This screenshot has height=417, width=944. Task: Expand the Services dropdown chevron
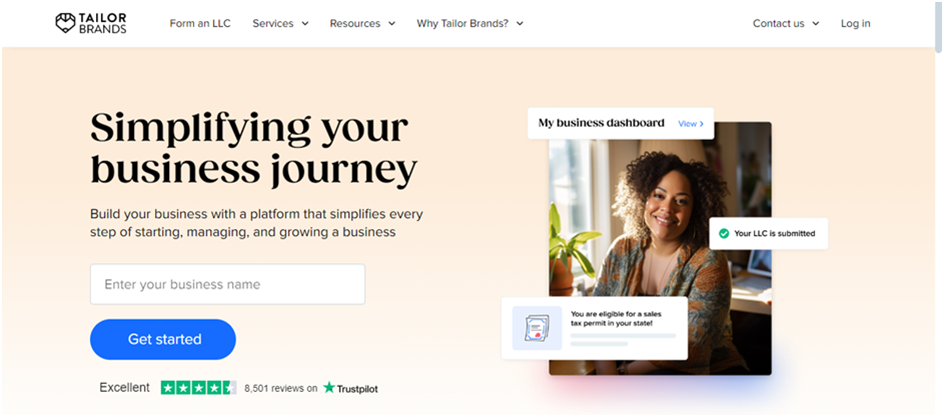(305, 23)
